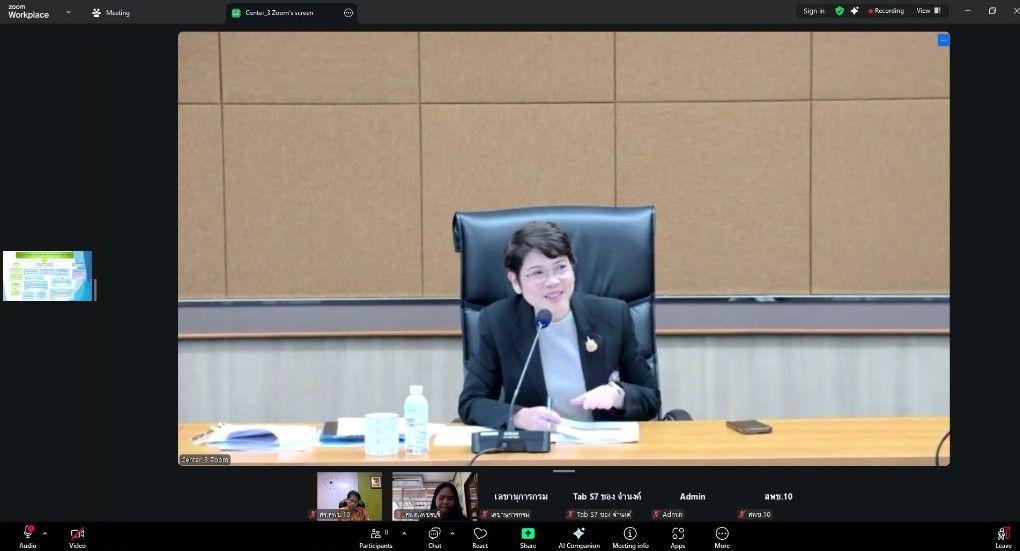Click the Sign in button
1020x551 pixels.
tap(814, 11)
